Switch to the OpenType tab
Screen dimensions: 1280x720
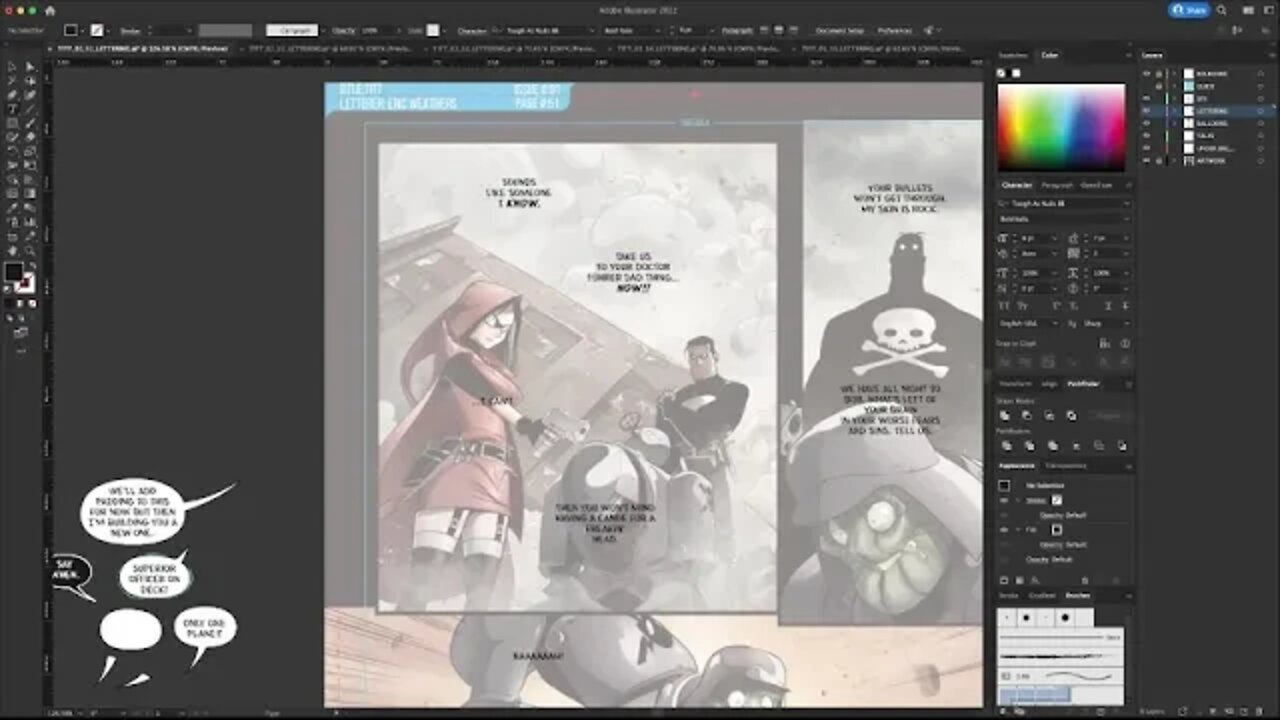click(x=1096, y=185)
